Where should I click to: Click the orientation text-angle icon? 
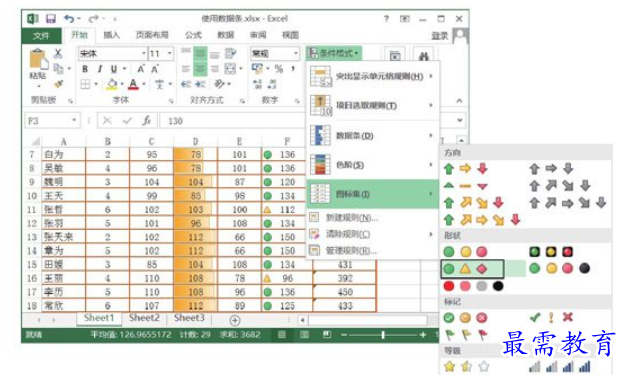tap(219, 84)
